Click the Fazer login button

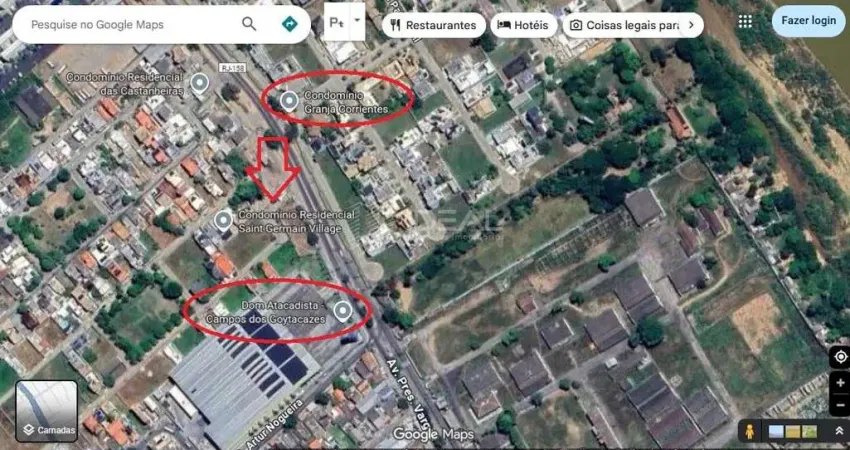tap(808, 21)
